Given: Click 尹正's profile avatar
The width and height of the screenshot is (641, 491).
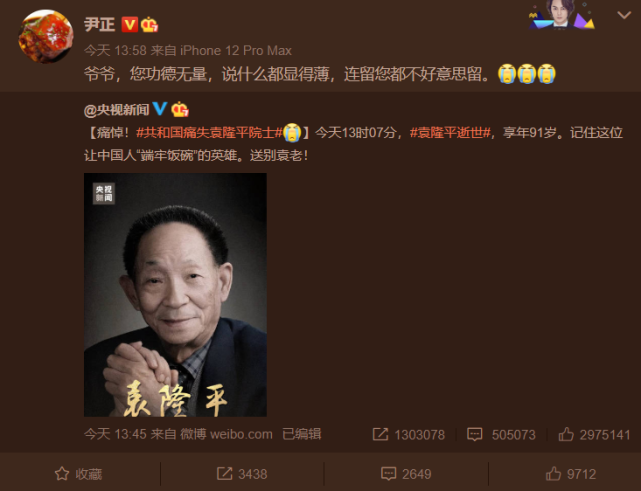Looking at the screenshot, I should pos(46,37).
